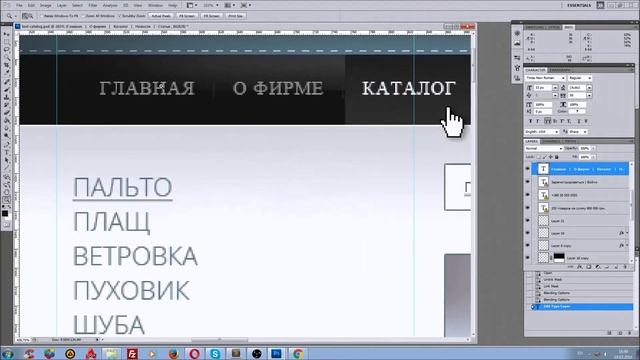
Task: Click the Opacity value field in Layers
Action: tap(584, 148)
